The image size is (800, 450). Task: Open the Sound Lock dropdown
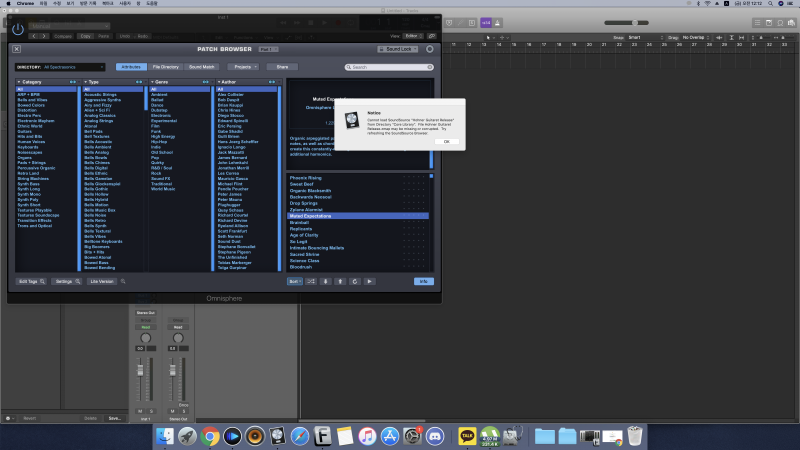[x=398, y=49]
